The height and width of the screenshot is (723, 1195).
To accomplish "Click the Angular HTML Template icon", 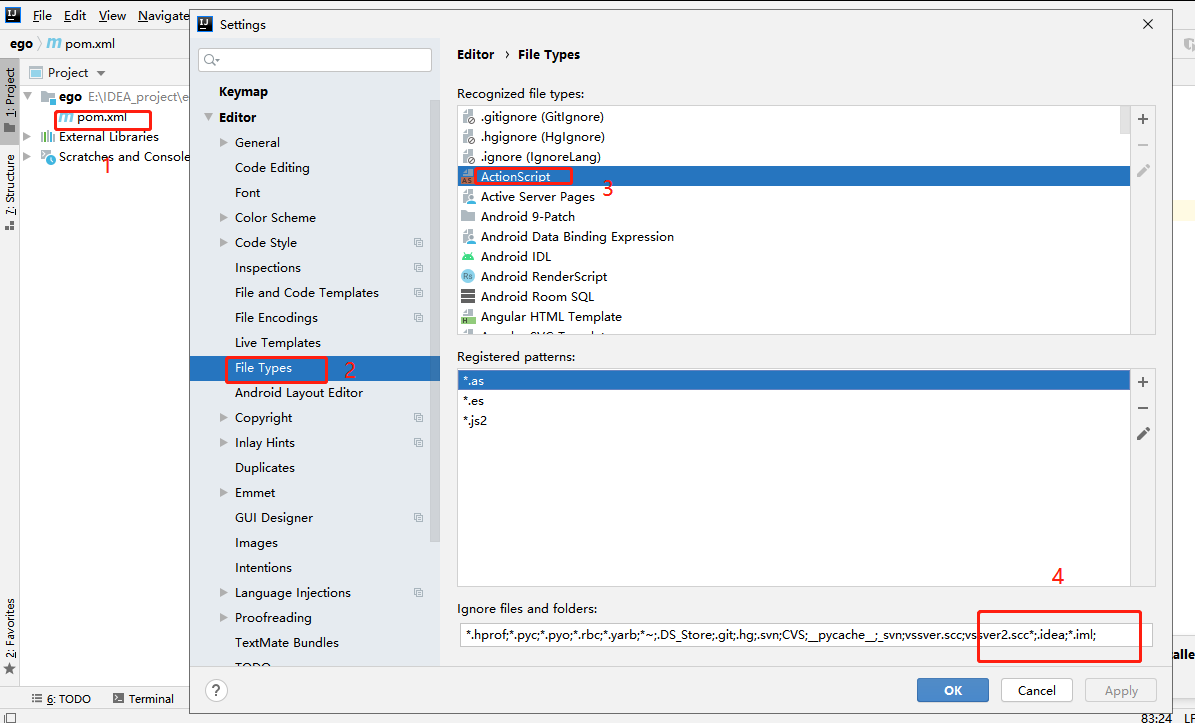I will click(x=468, y=317).
